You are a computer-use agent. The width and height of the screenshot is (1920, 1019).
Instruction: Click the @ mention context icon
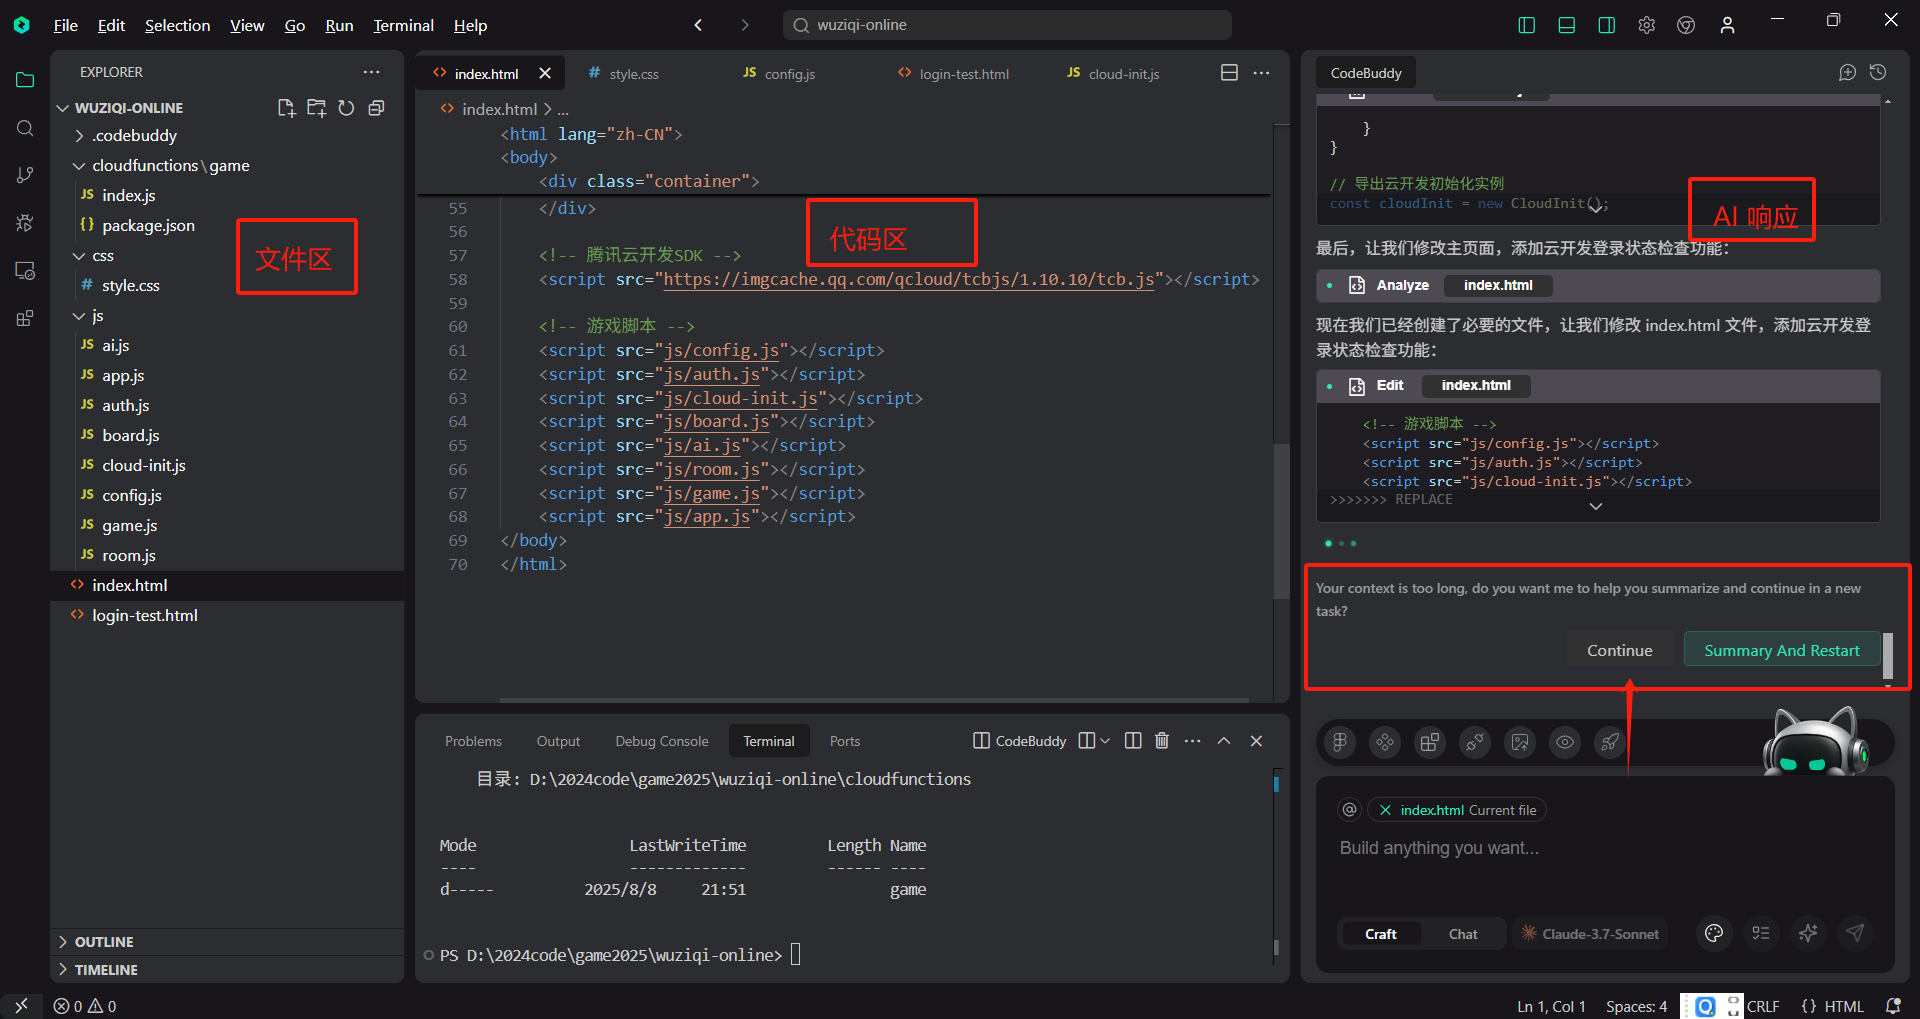[1349, 810]
